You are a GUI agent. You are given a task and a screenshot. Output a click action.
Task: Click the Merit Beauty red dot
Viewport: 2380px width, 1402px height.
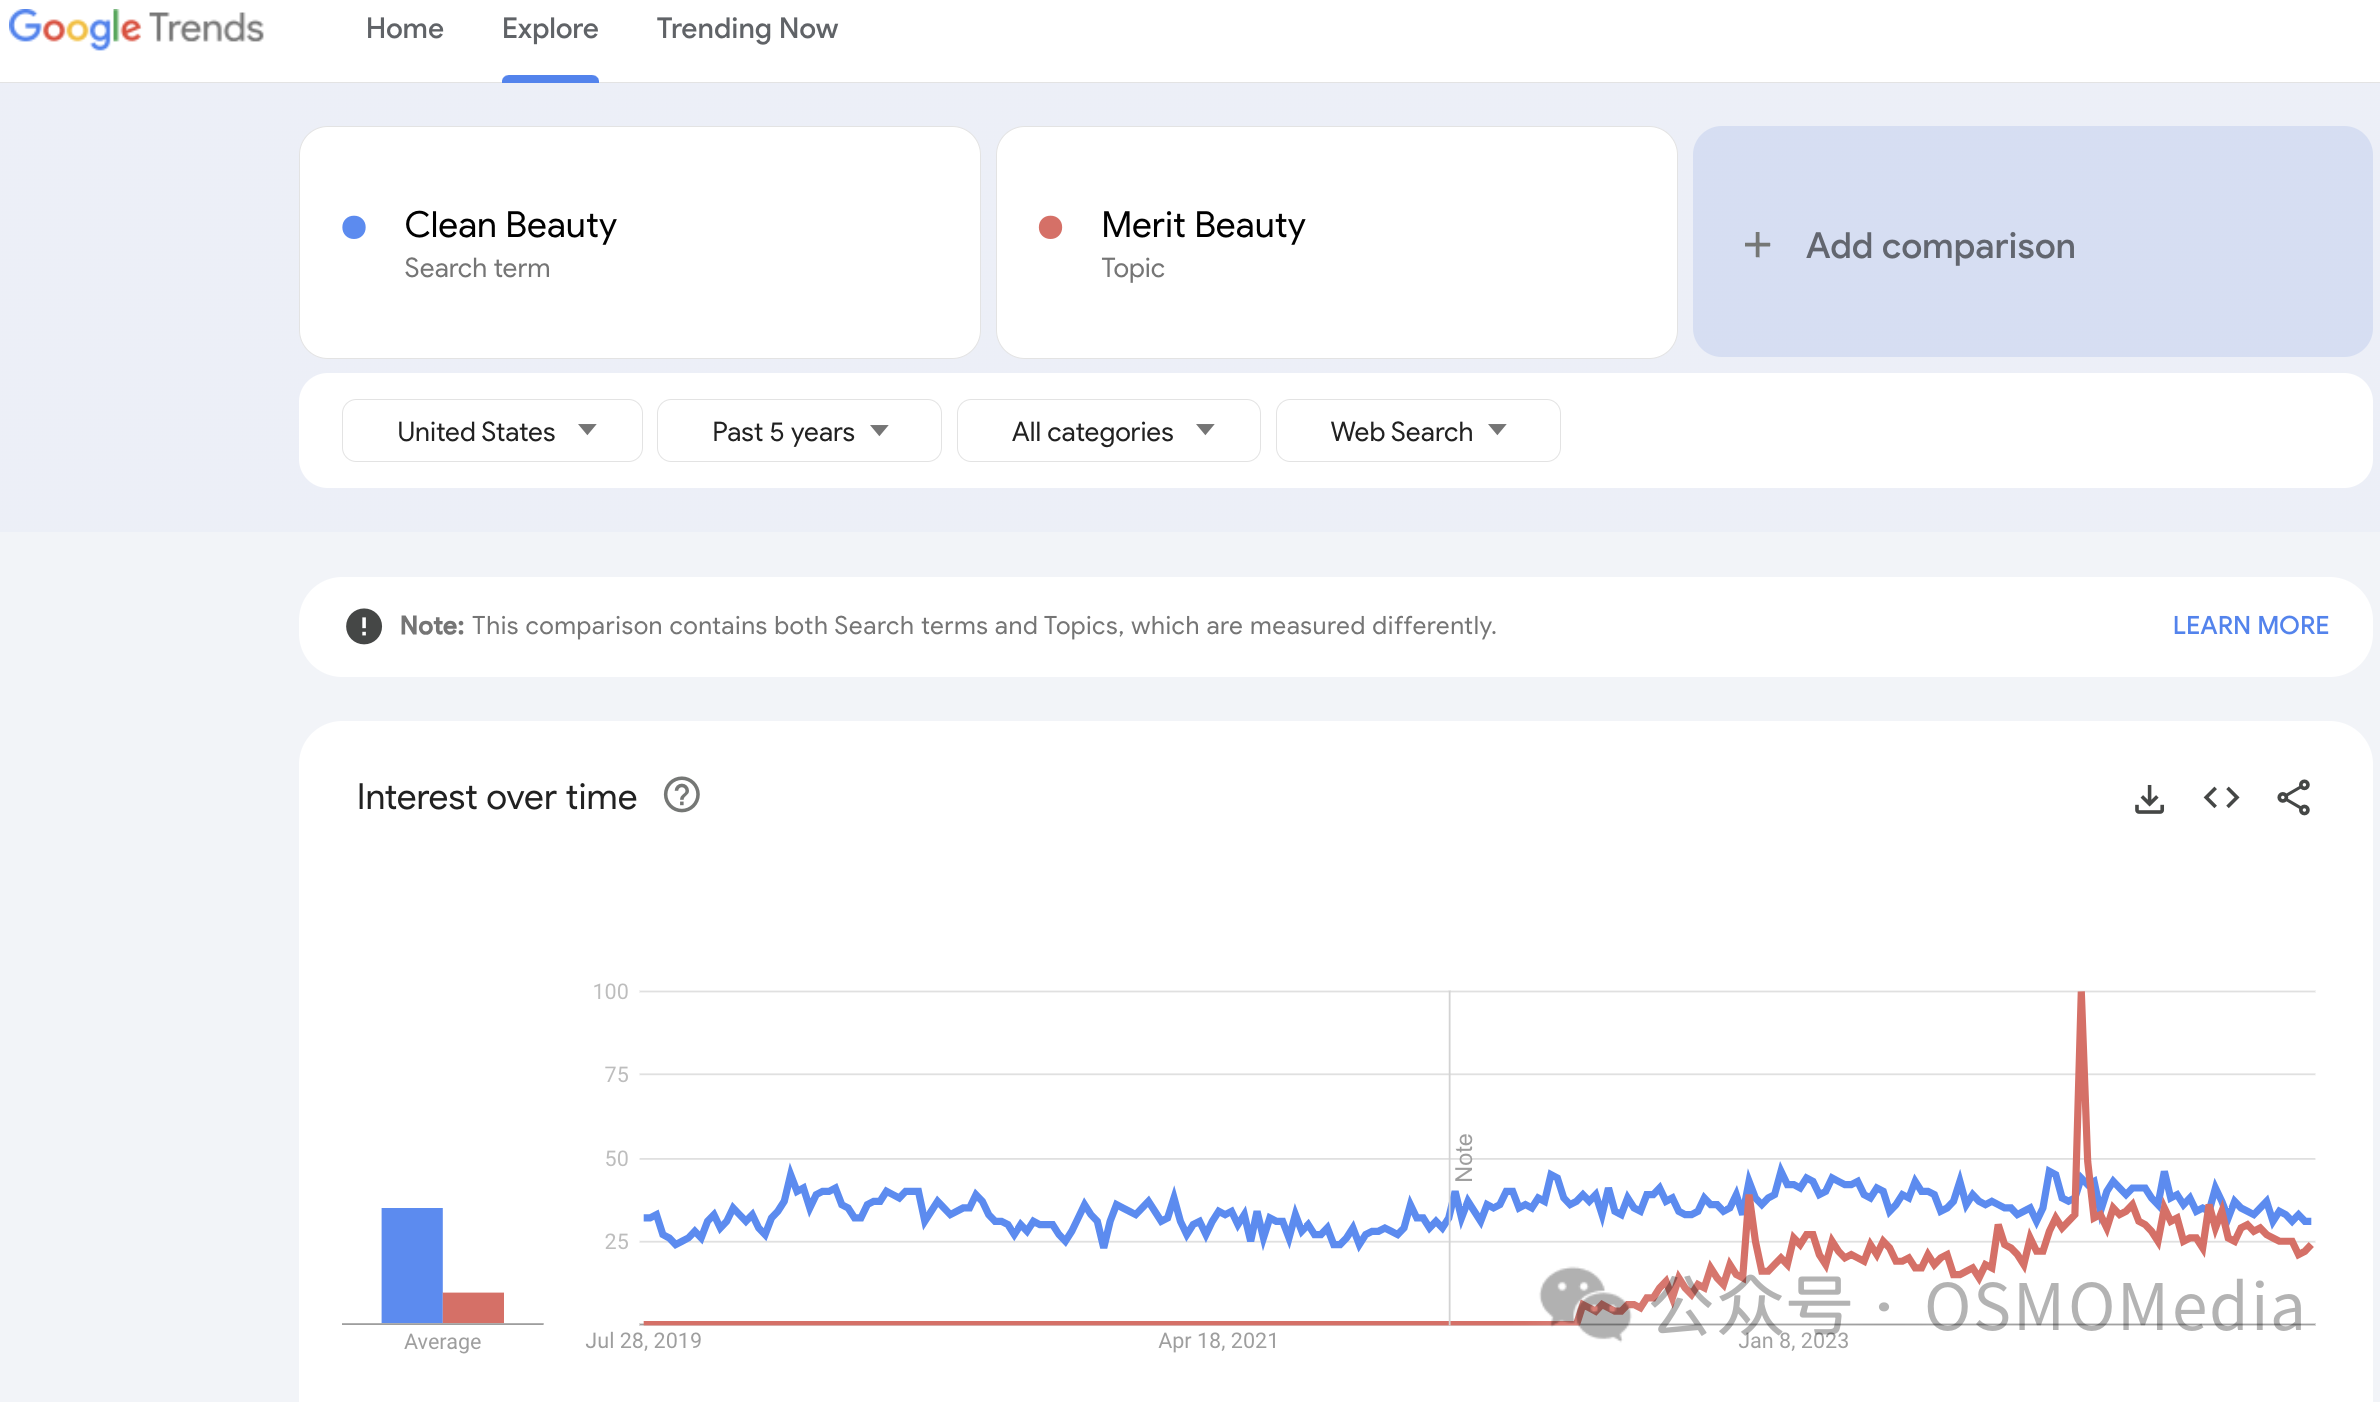click(x=1050, y=227)
